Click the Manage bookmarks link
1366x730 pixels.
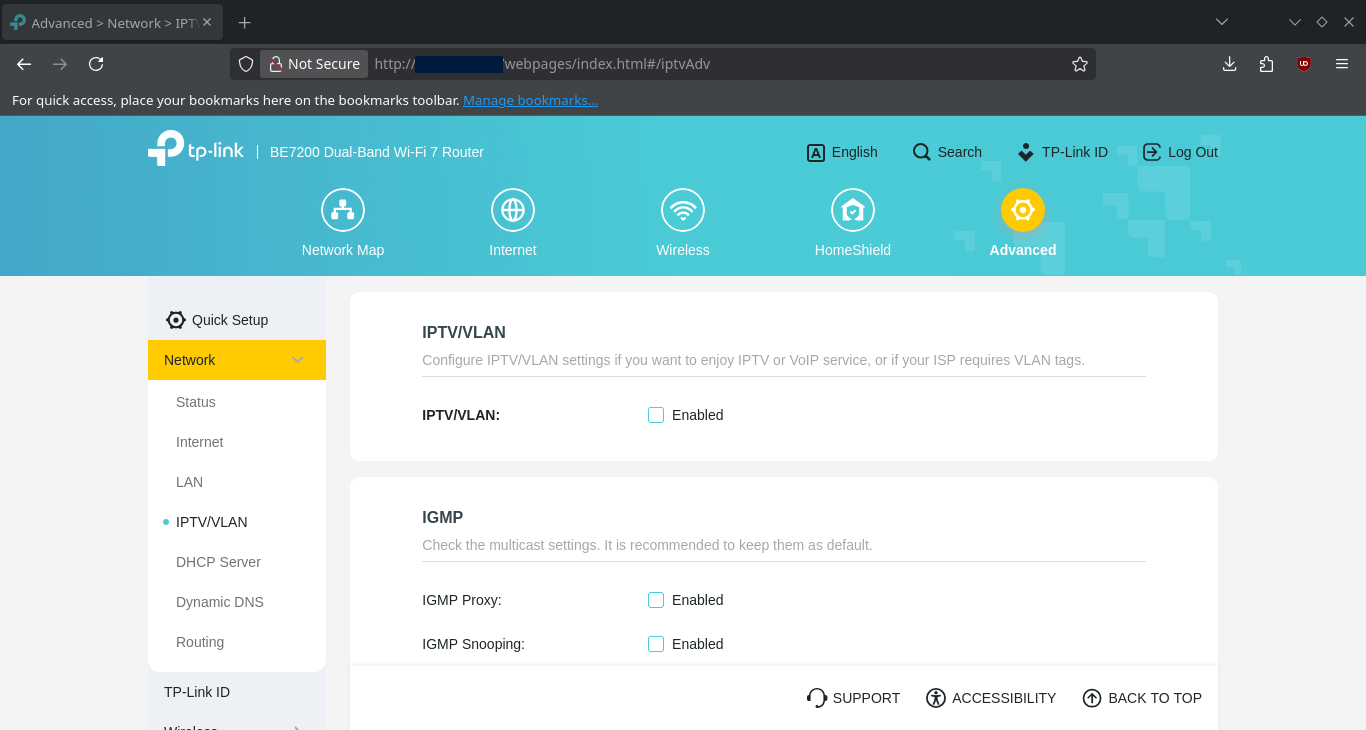coord(530,100)
